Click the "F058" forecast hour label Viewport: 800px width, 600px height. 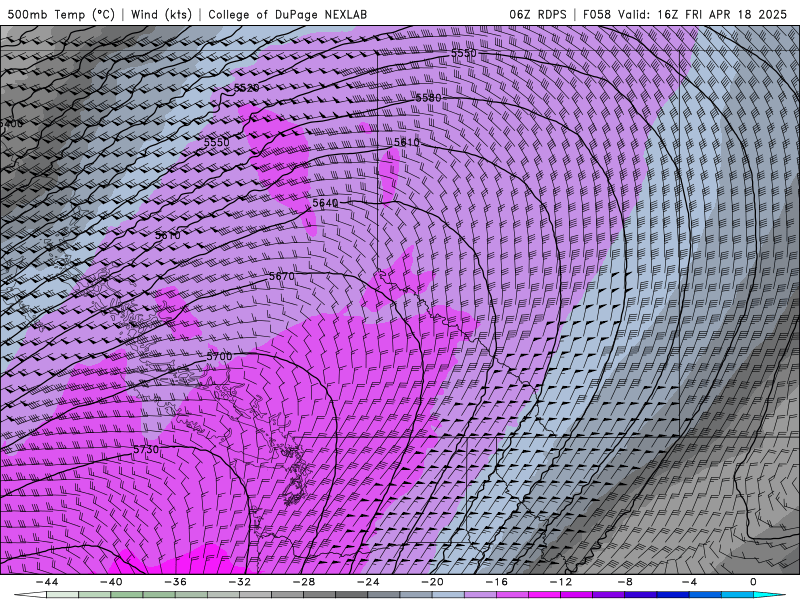pyautogui.click(x=597, y=14)
